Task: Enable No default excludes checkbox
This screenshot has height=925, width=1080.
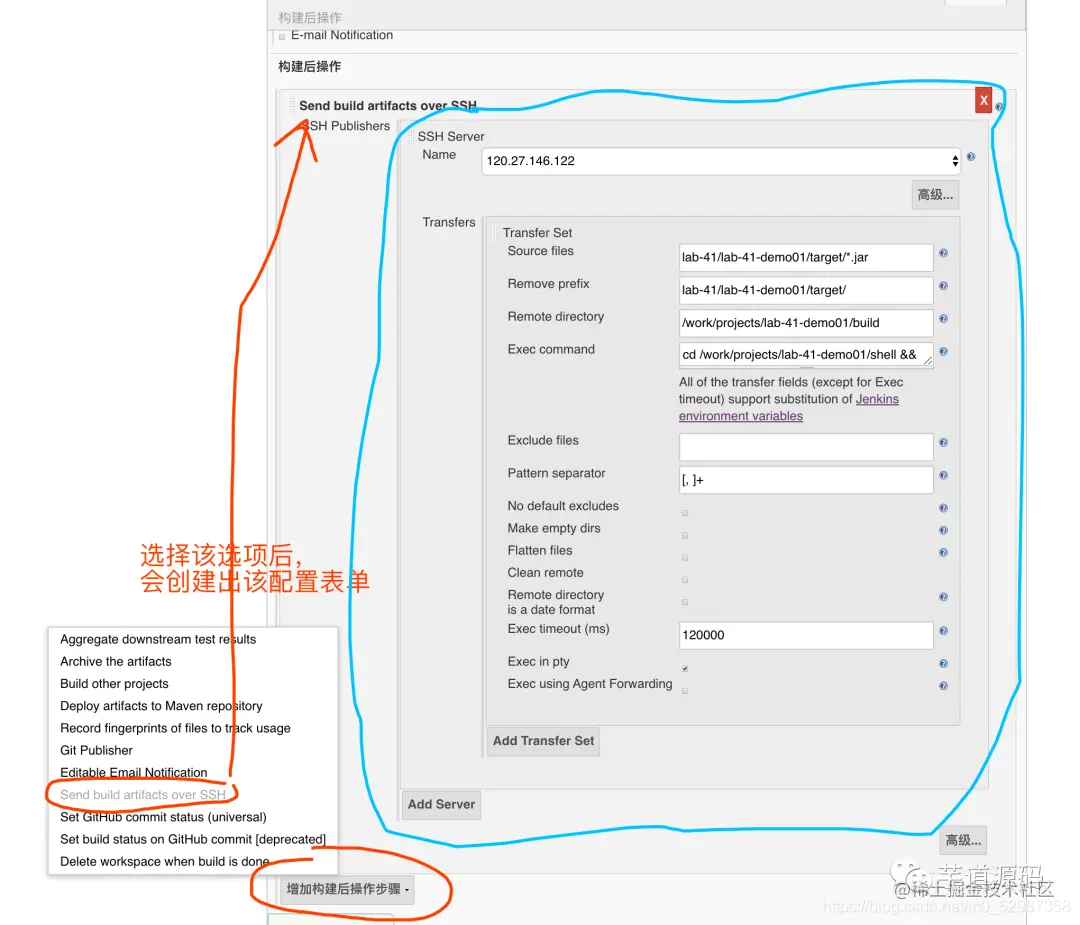Action: click(x=685, y=513)
